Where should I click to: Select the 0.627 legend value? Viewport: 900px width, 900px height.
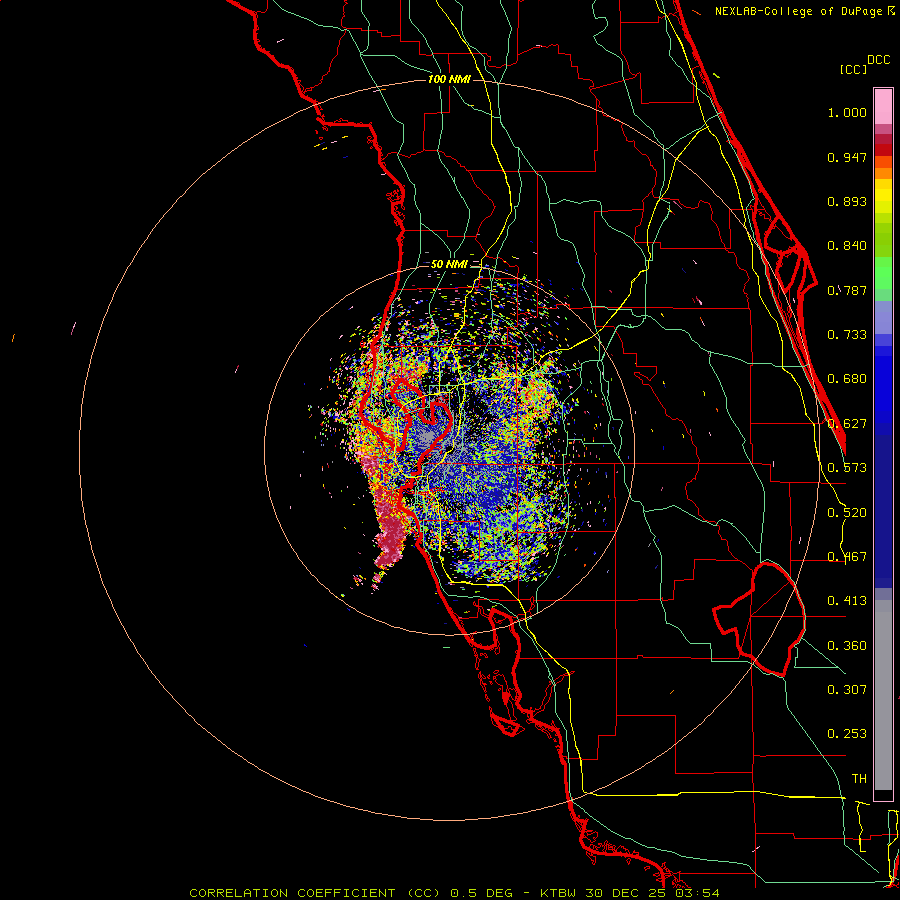tap(847, 424)
